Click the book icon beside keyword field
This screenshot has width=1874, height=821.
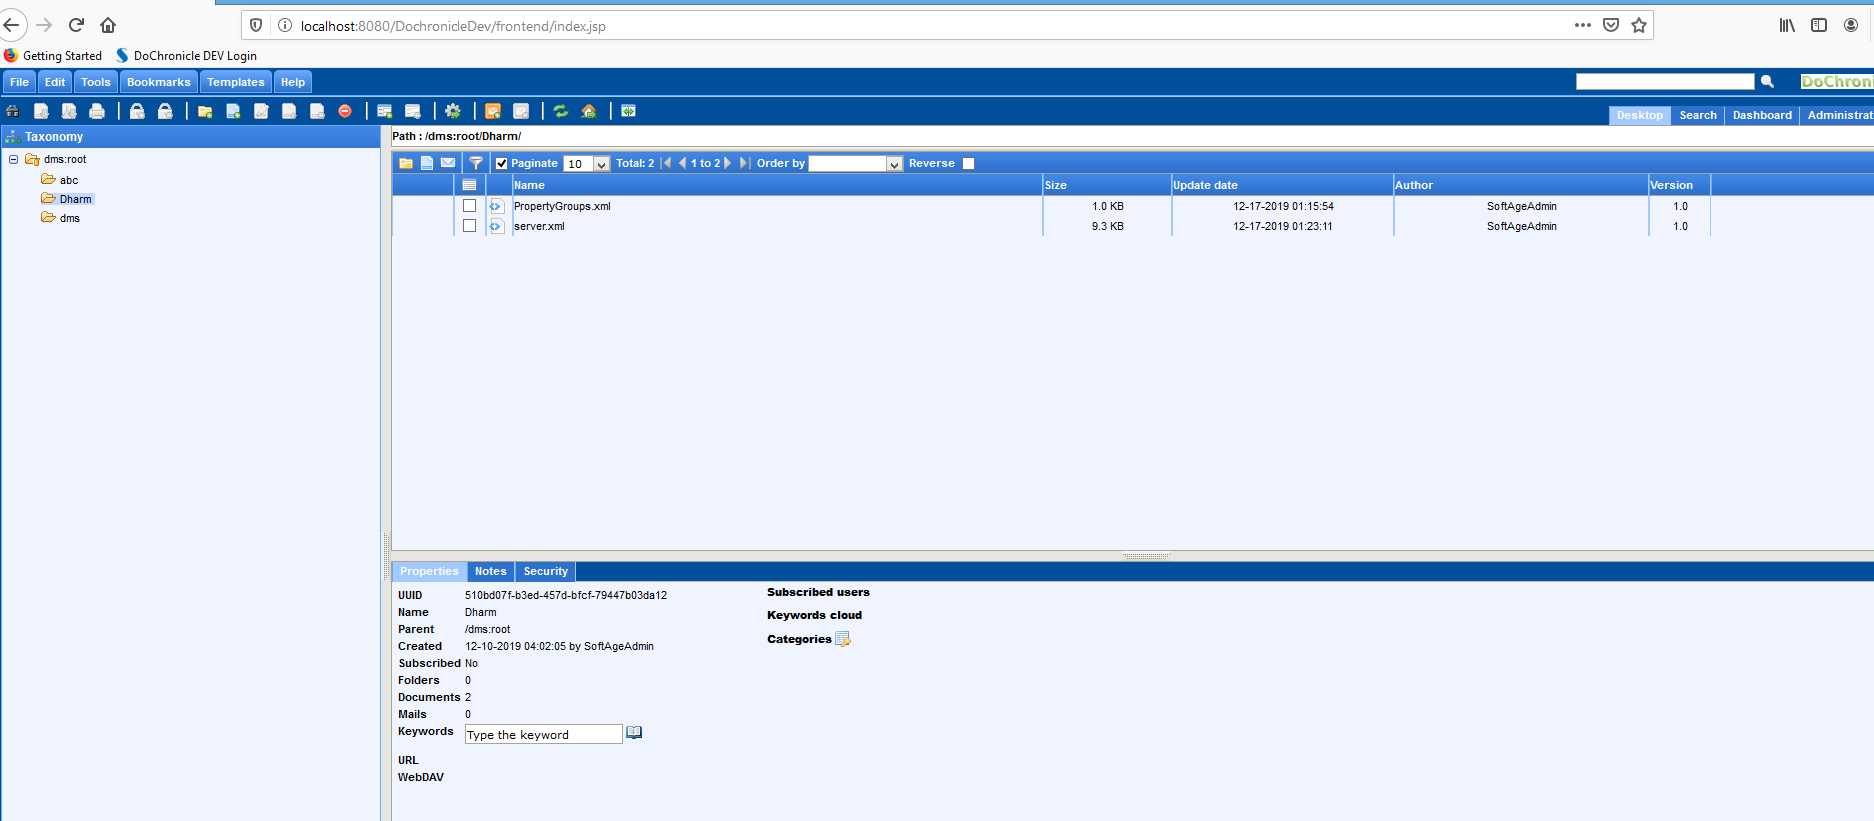634,733
